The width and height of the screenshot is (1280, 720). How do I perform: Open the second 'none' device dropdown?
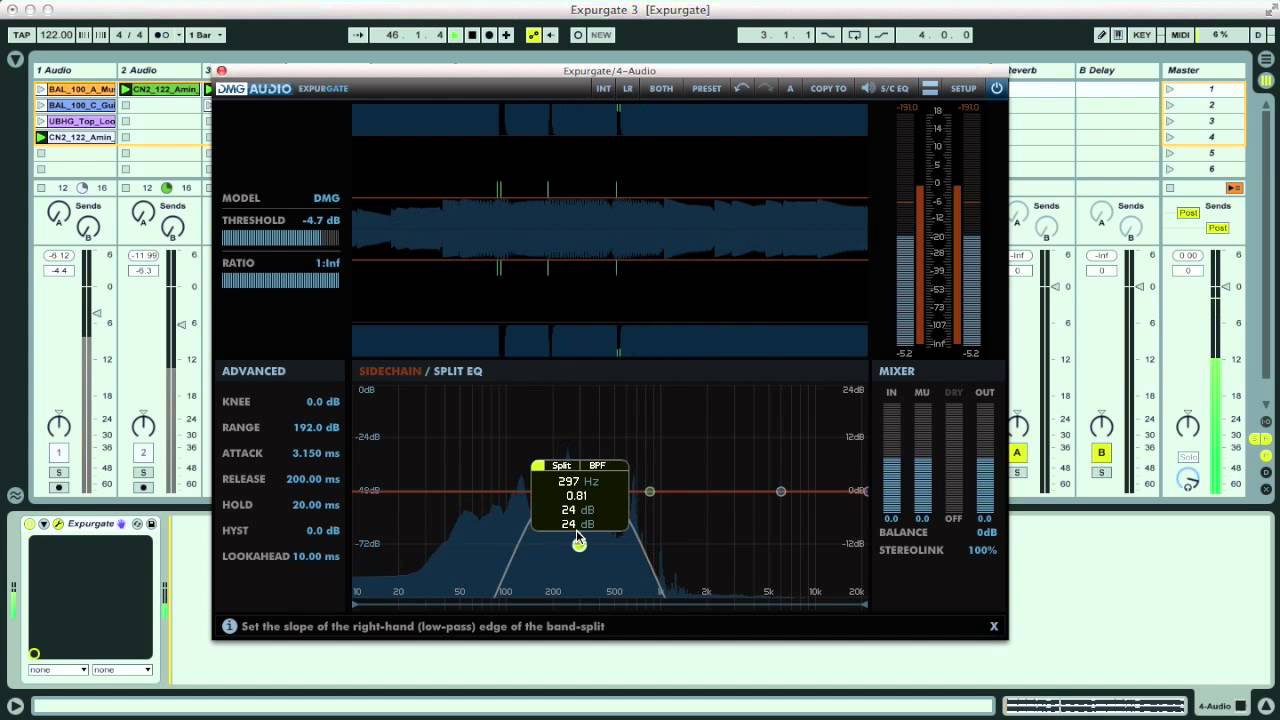122,670
